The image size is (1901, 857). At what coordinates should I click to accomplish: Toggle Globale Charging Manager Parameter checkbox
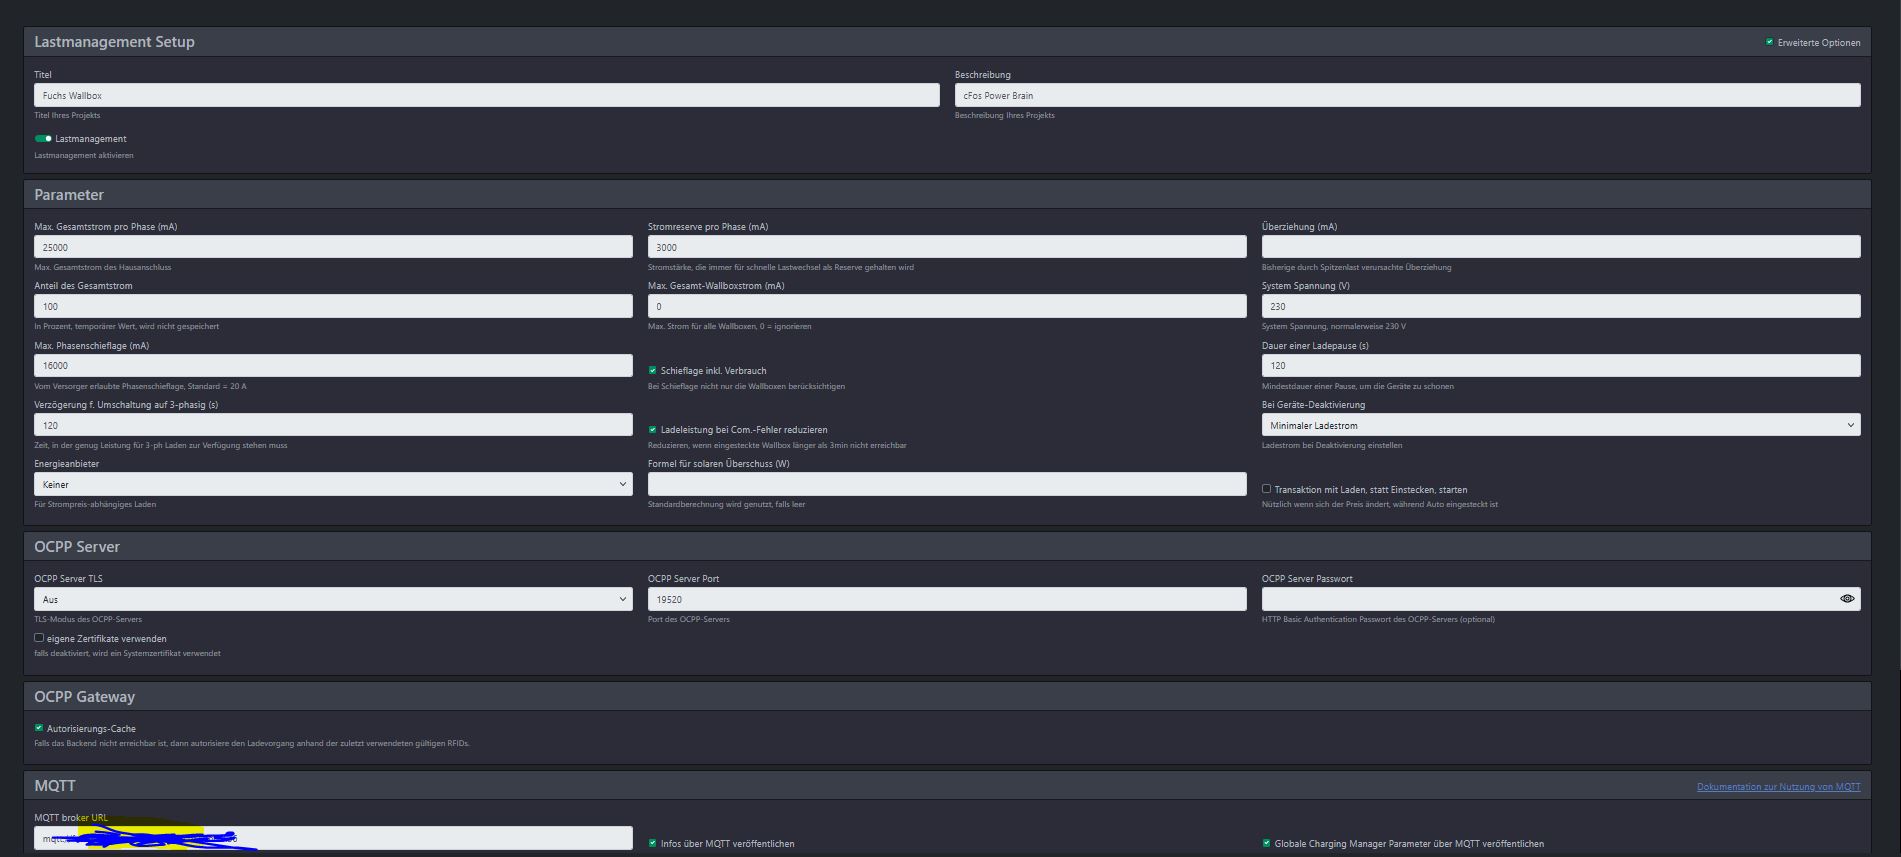(1266, 843)
